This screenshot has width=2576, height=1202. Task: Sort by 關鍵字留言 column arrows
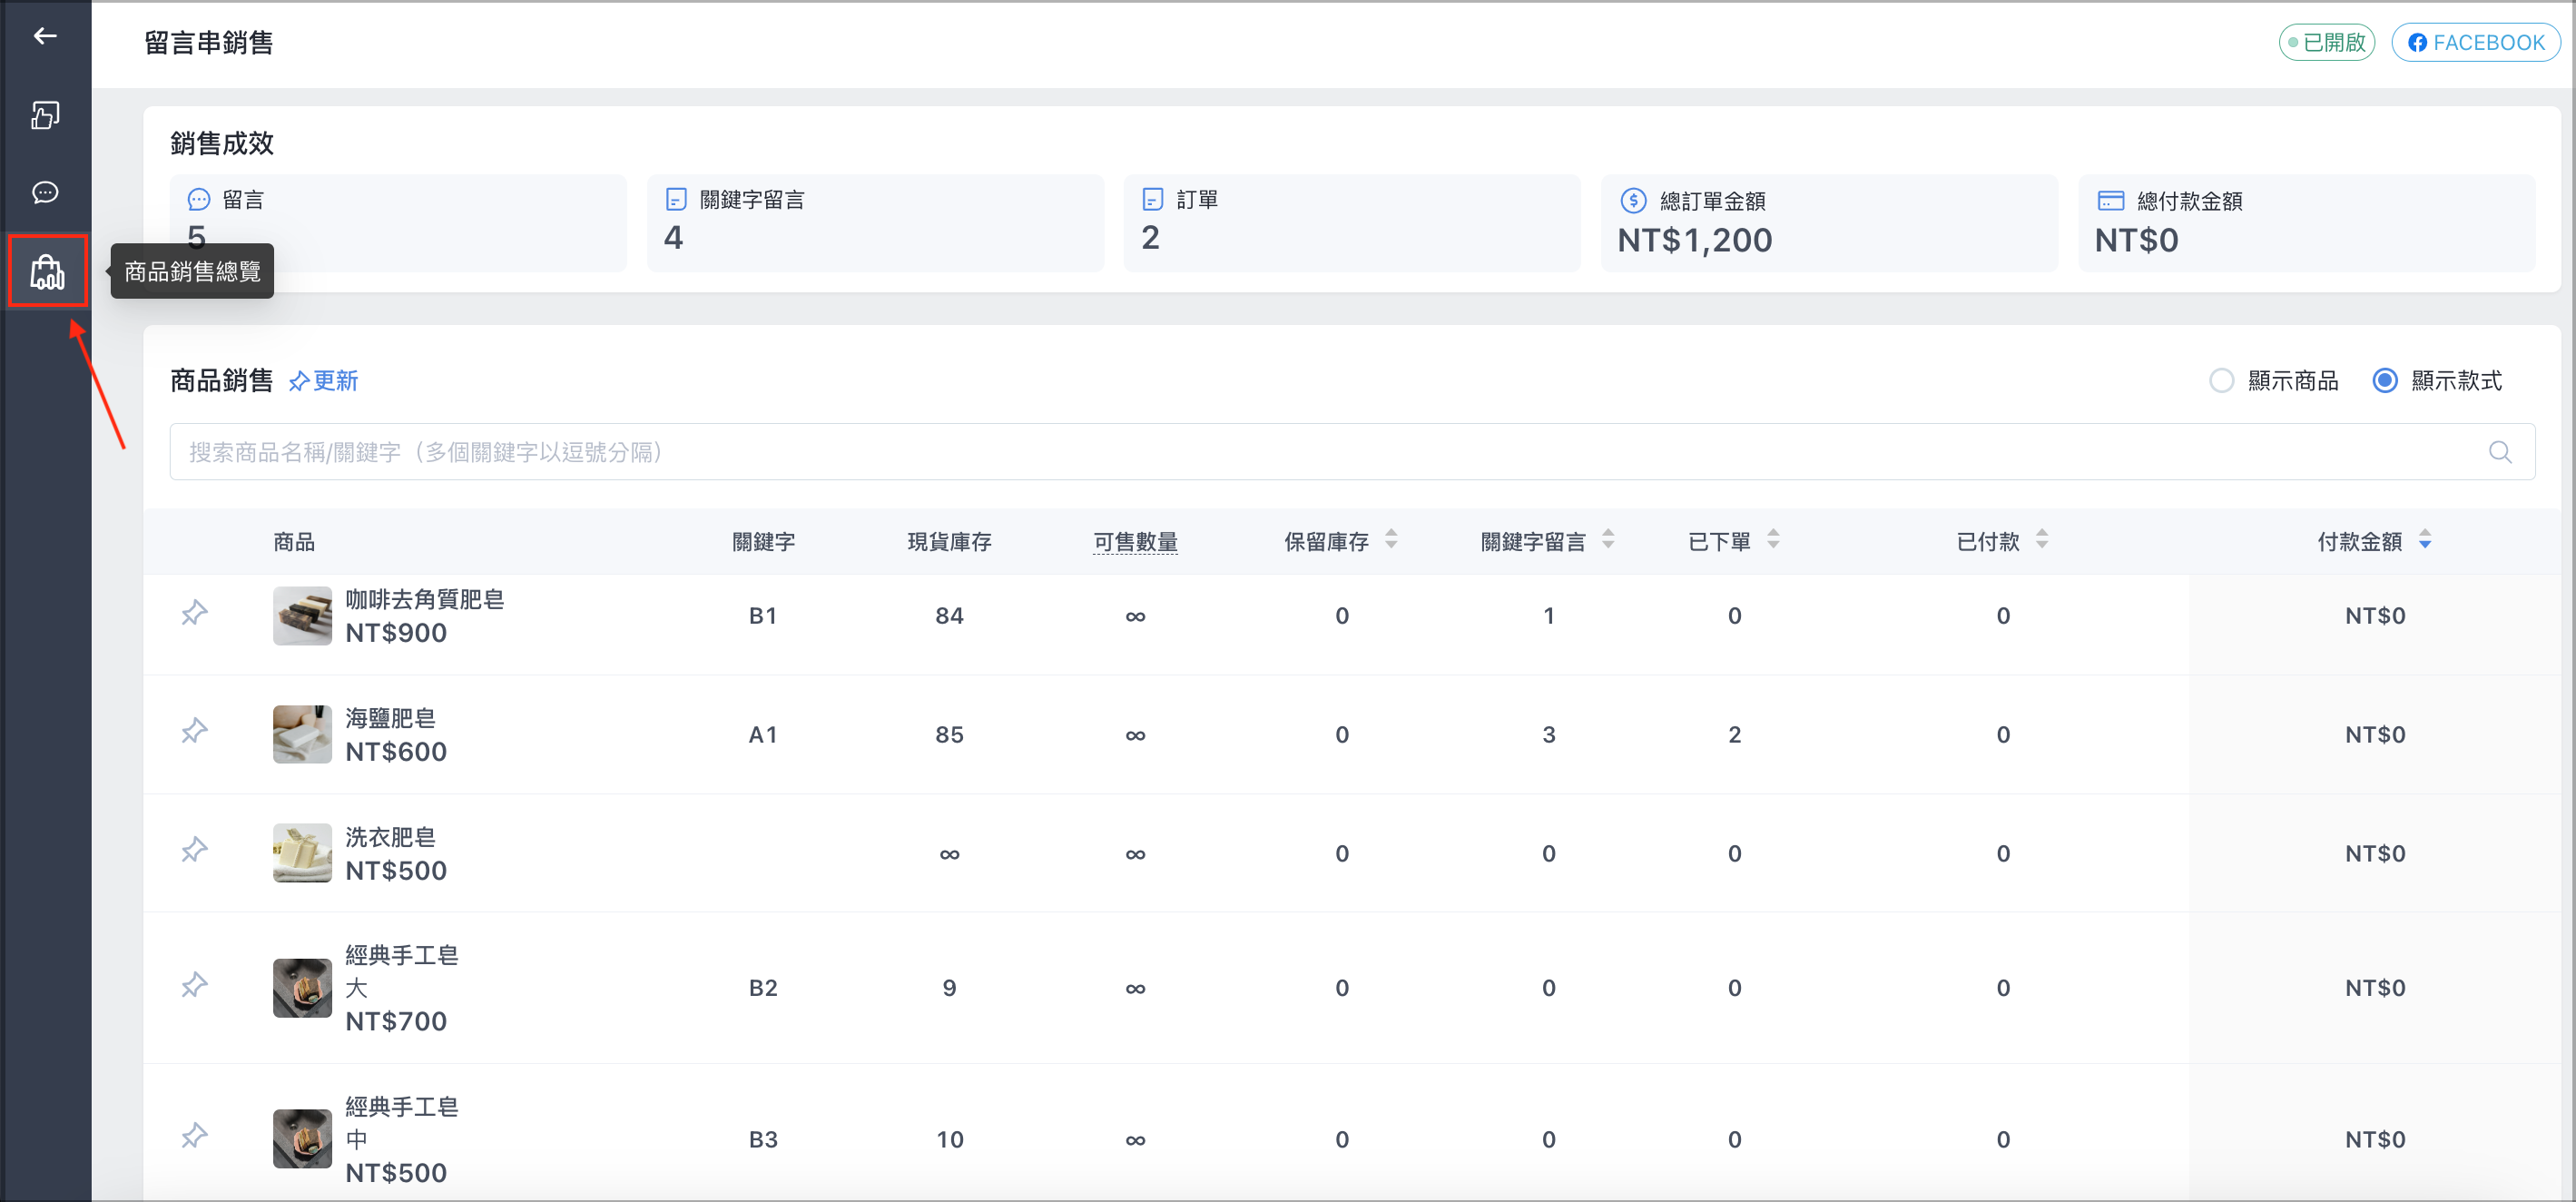1608,540
